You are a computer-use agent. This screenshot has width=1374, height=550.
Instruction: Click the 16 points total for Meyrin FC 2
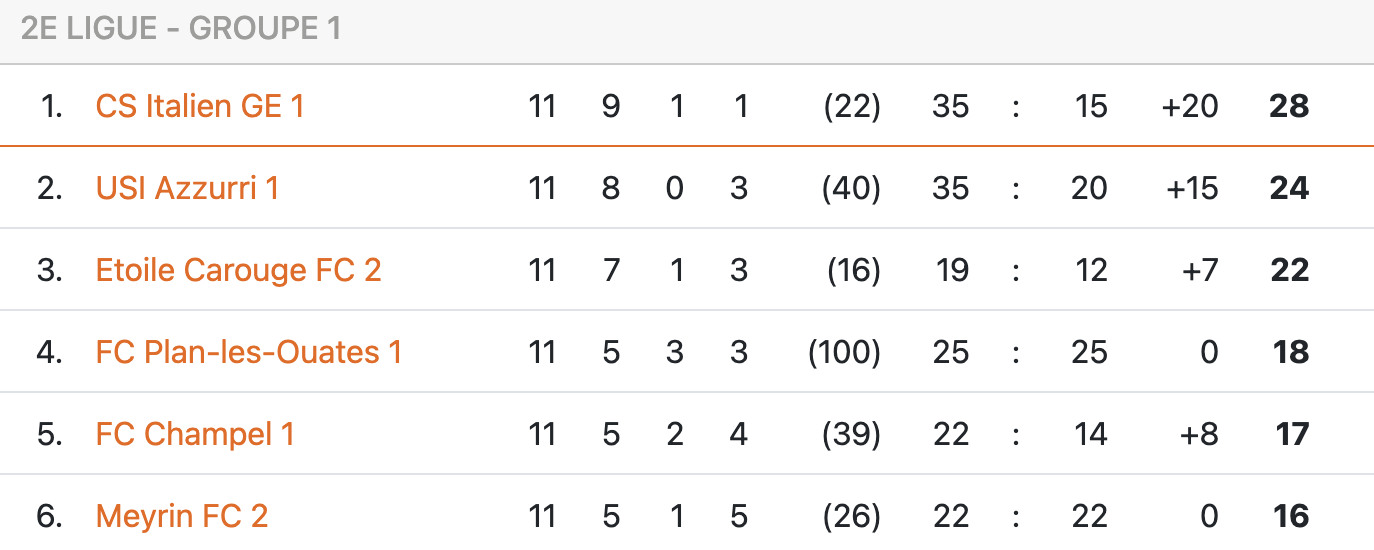1290,516
